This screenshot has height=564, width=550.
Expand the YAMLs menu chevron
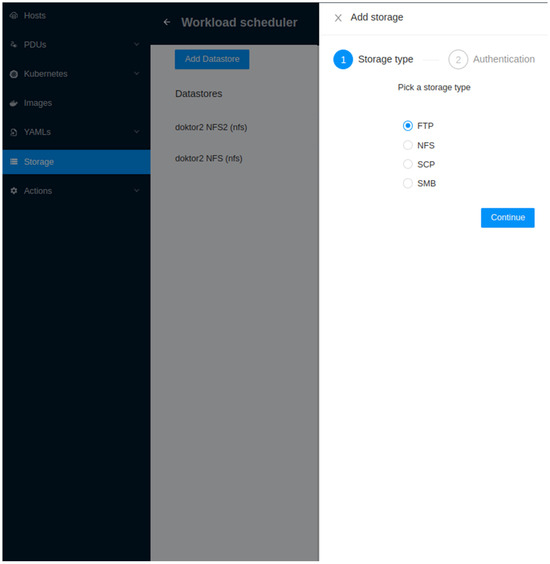tap(137, 132)
